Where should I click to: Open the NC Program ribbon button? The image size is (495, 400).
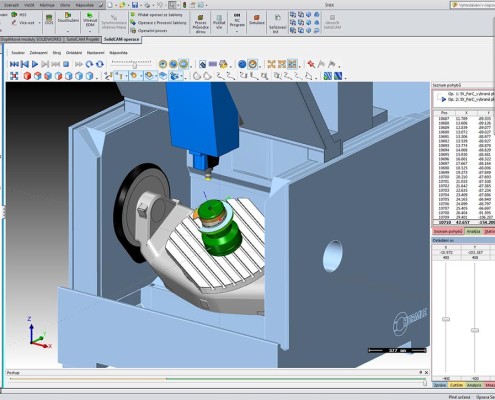click(237, 22)
